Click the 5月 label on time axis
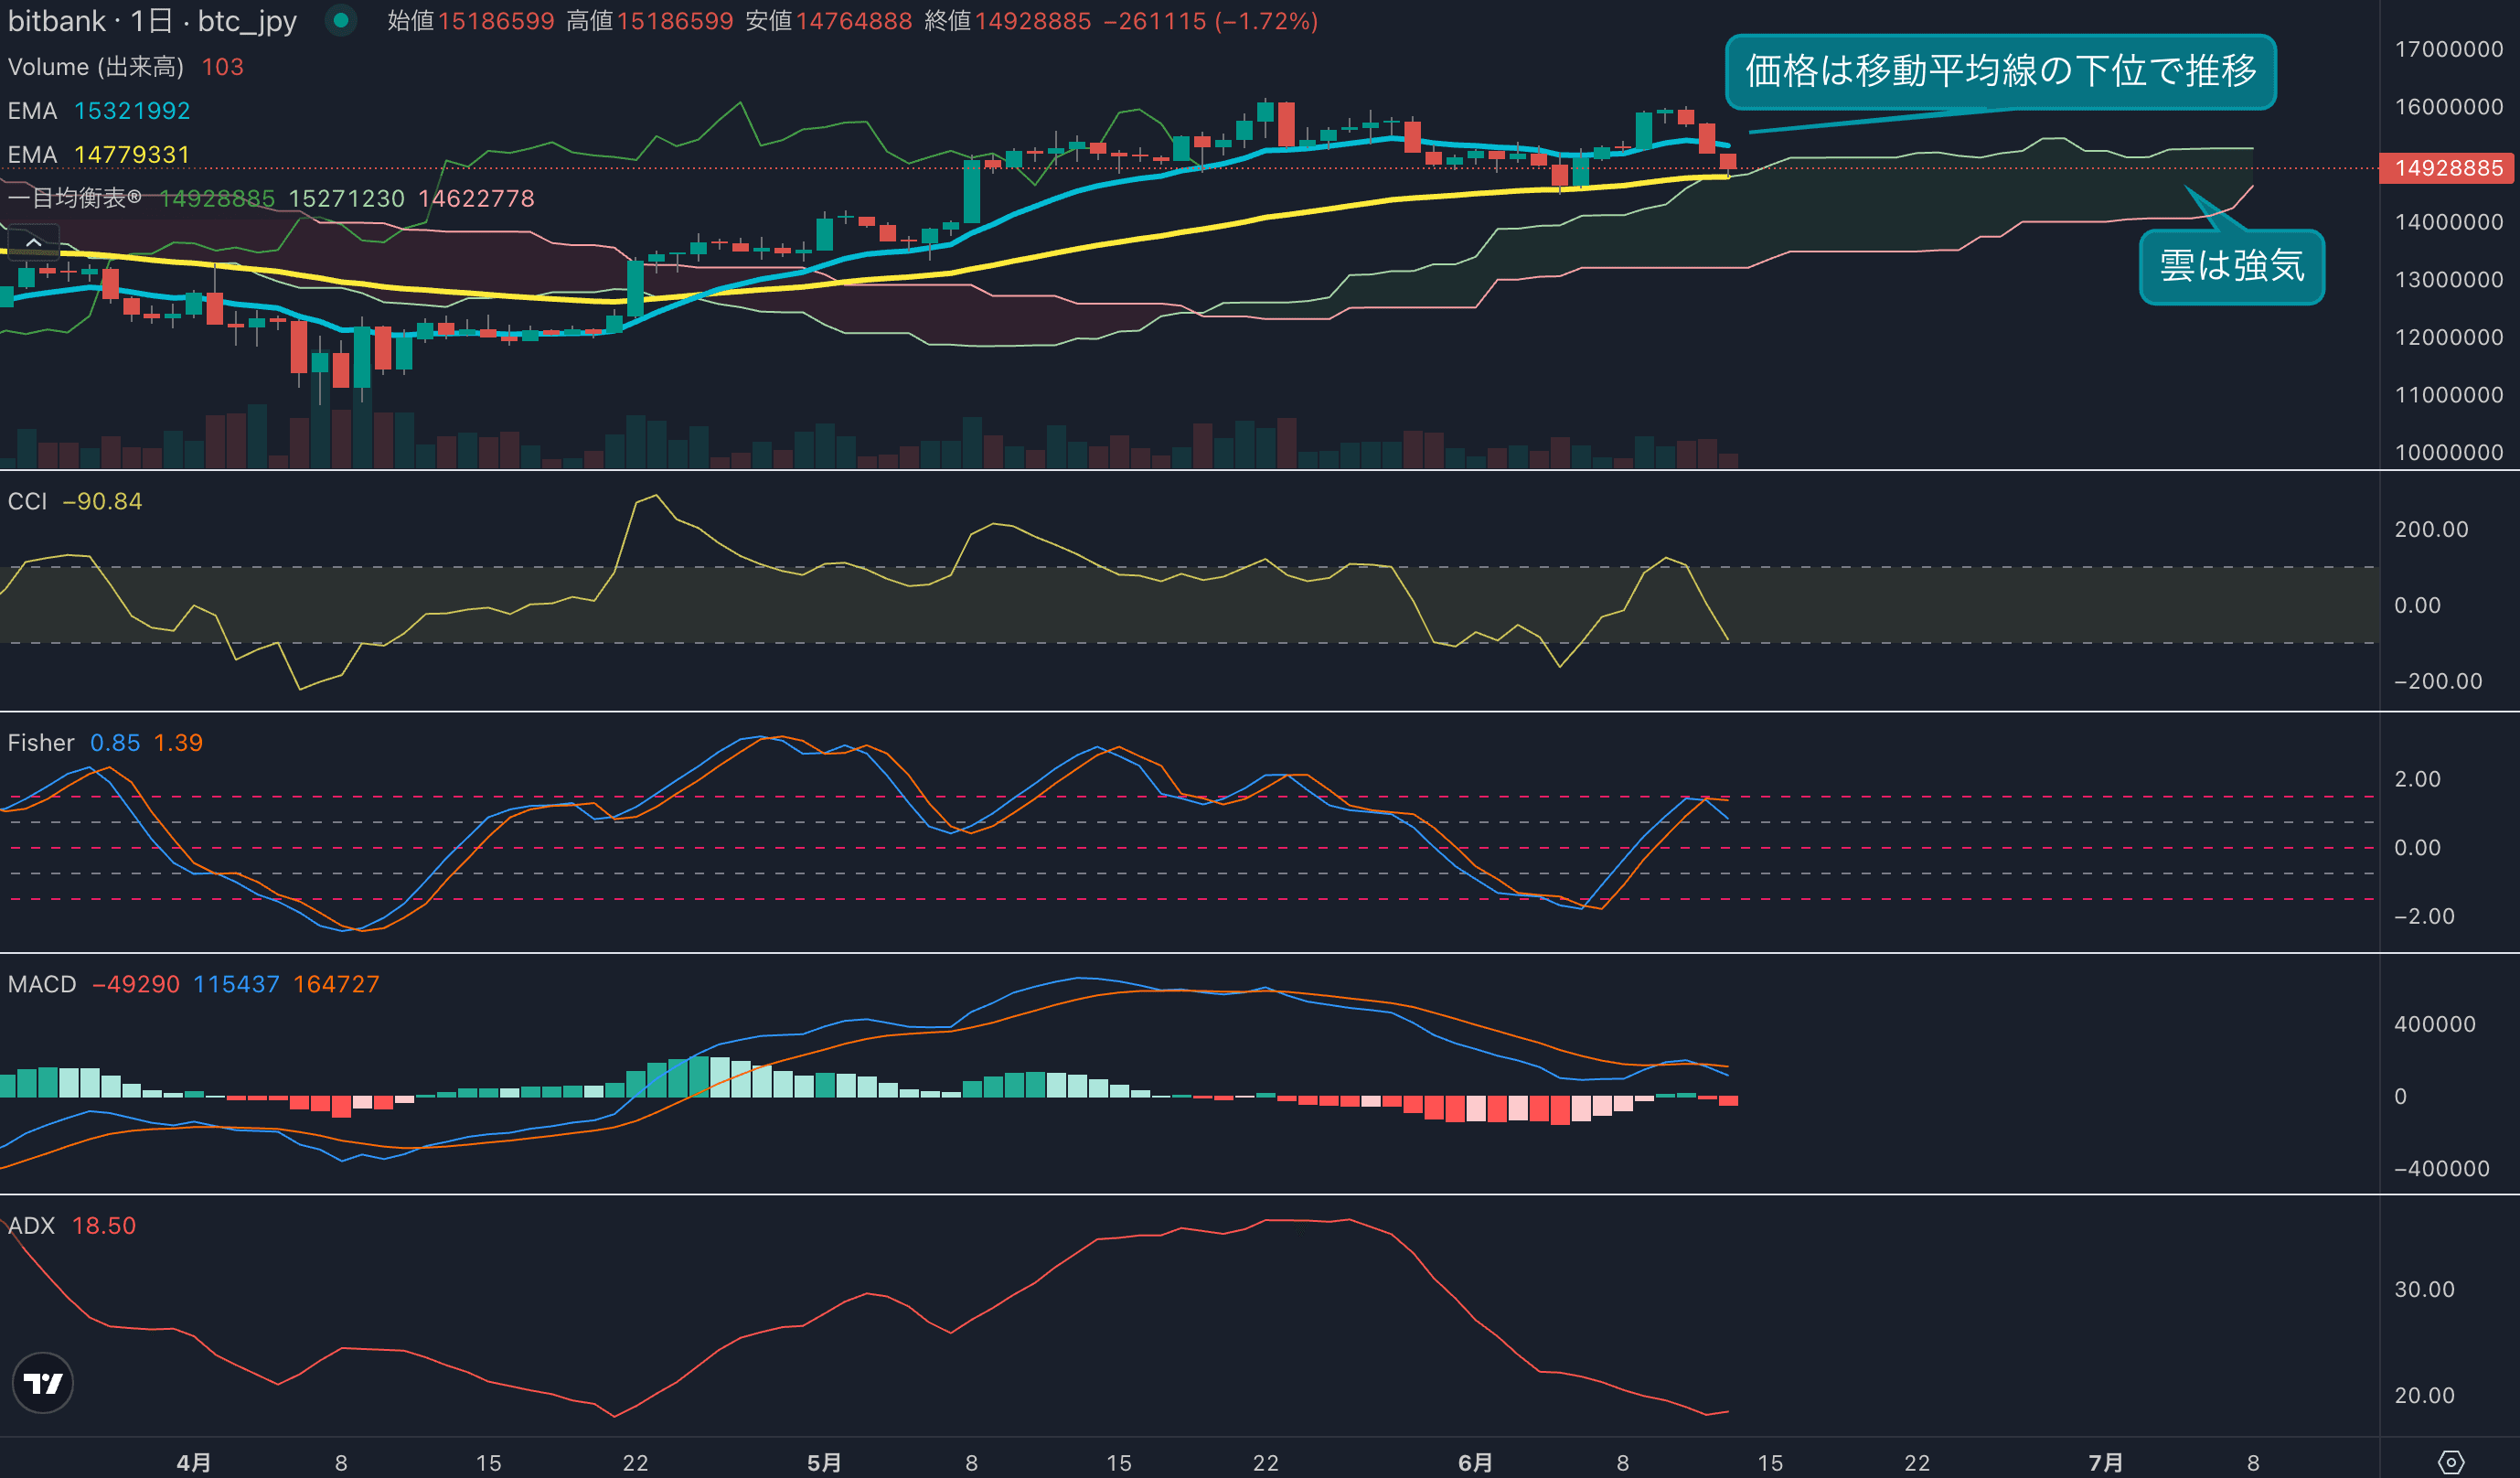This screenshot has width=2520, height=1478. pyautogui.click(x=824, y=1462)
